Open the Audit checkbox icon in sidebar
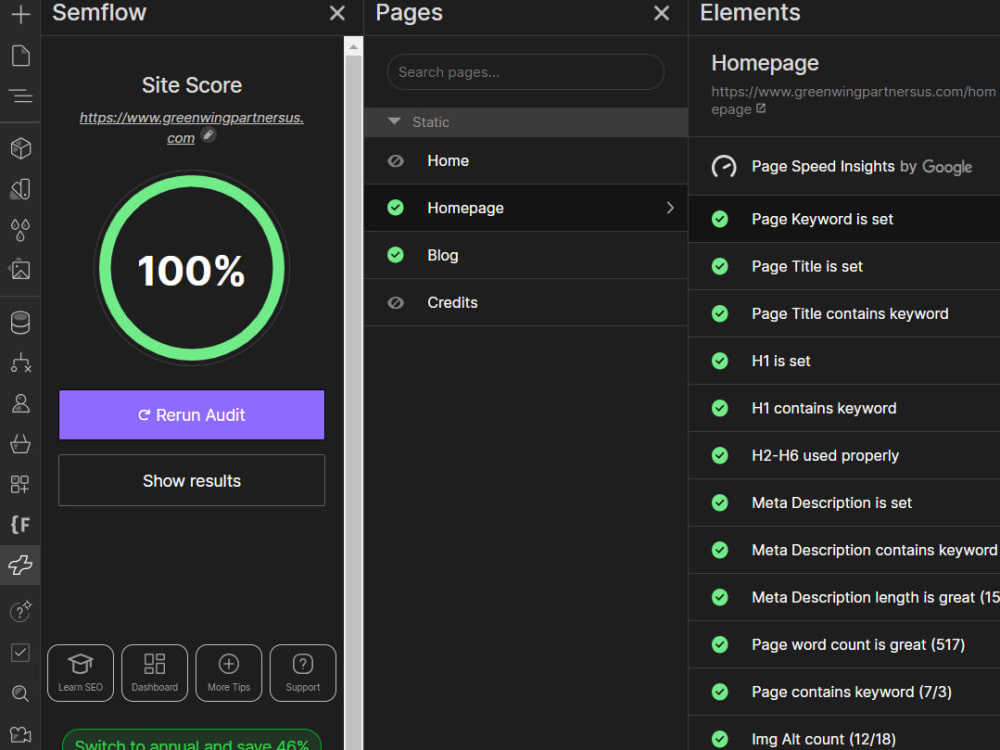1000x750 pixels. coord(20,652)
